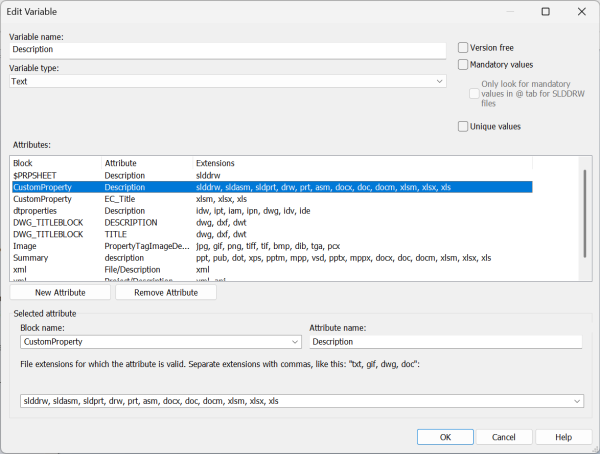Select the CustomProperty Description attribute row

click(x=272, y=187)
